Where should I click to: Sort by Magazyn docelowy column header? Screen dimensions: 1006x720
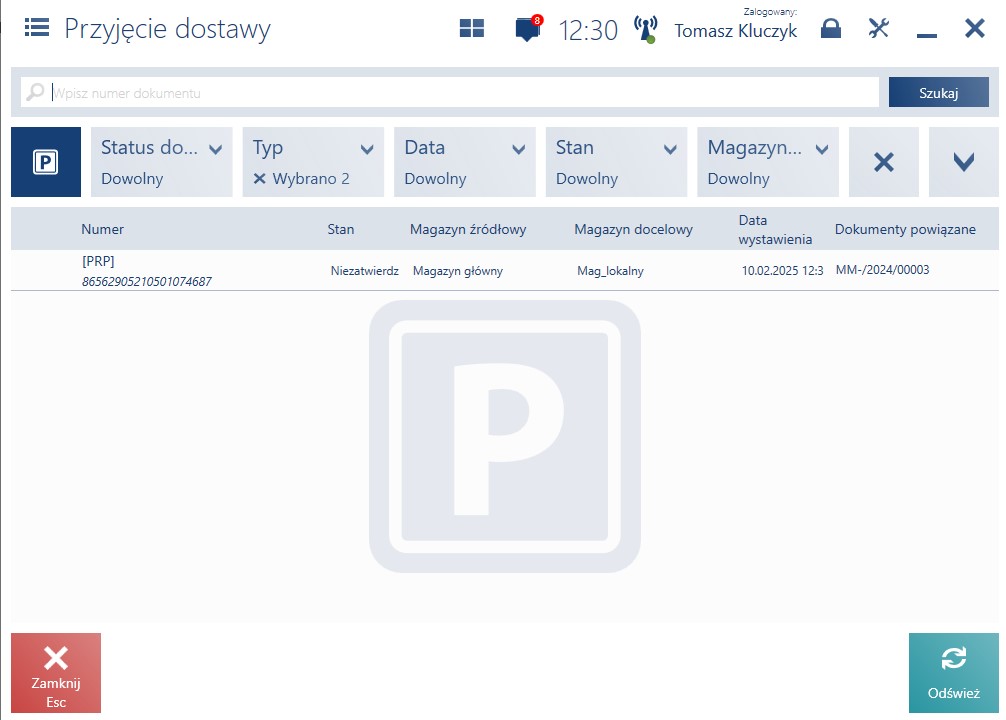point(633,229)
